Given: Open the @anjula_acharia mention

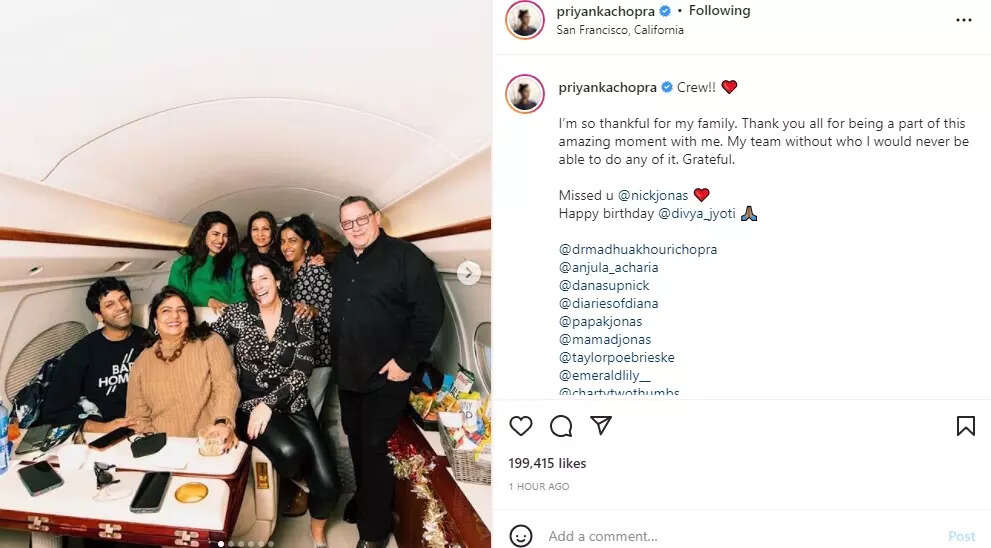Looking at the screenshot, I should [609, 267].
